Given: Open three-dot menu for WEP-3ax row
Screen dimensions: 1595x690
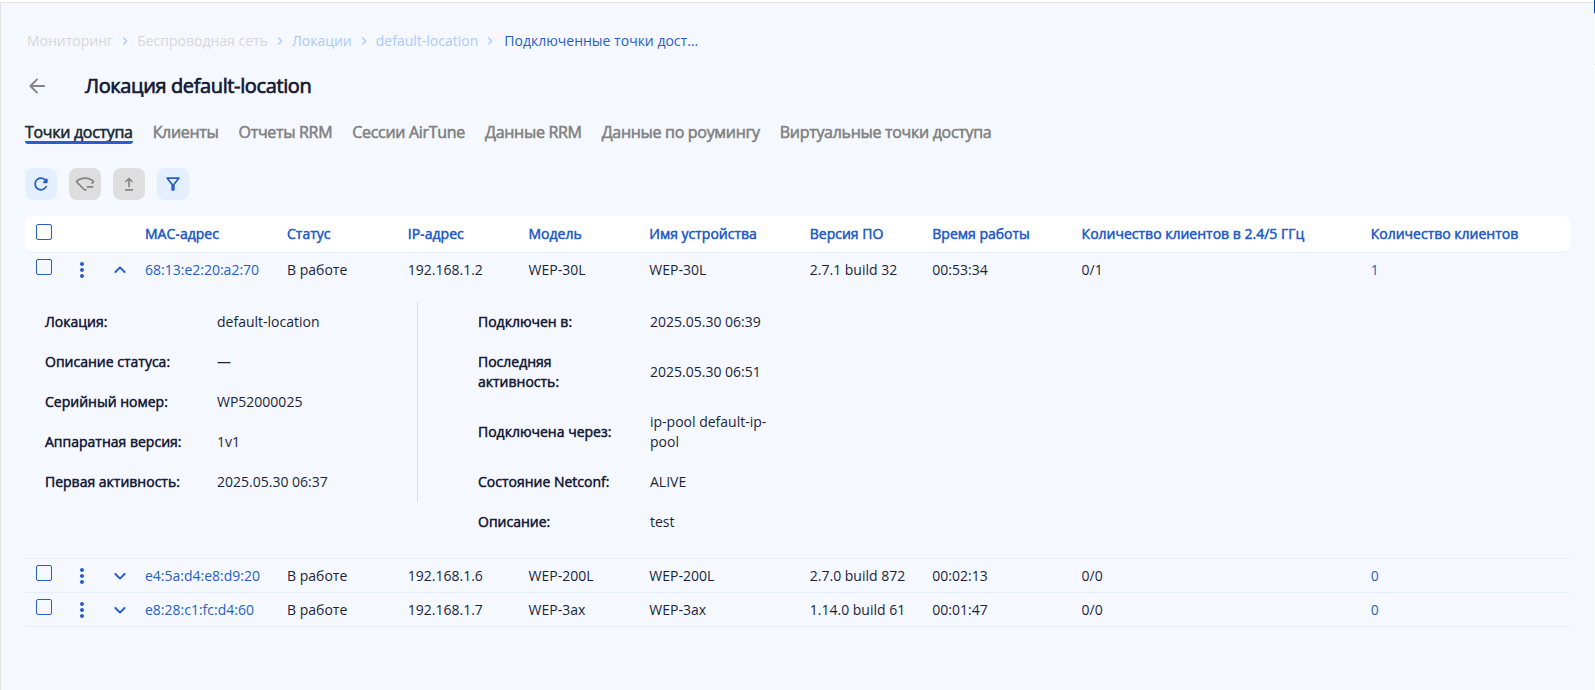Looking at the screenshot, I should coord(82,610).
